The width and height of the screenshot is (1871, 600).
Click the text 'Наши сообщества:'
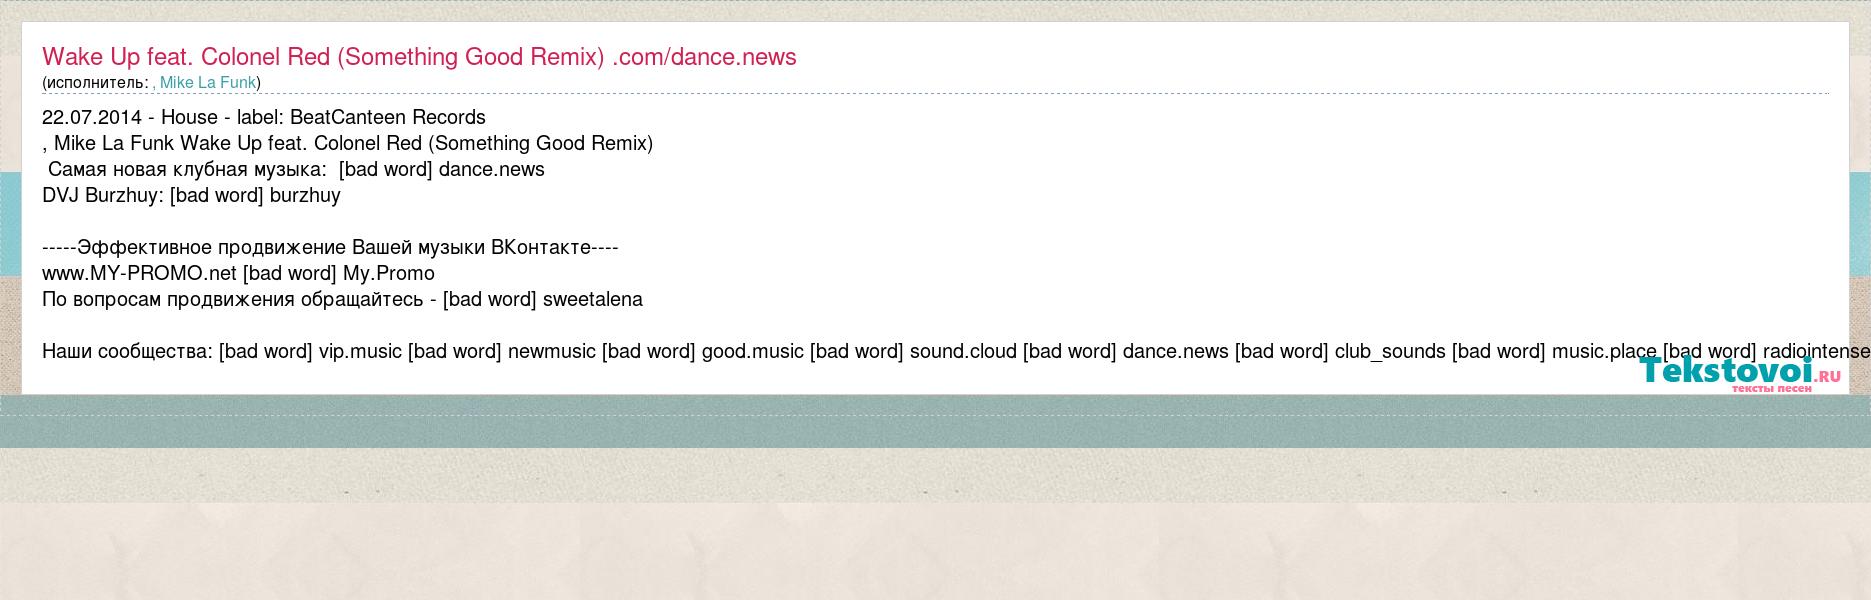pyautogui.click(x=127, y=351)
